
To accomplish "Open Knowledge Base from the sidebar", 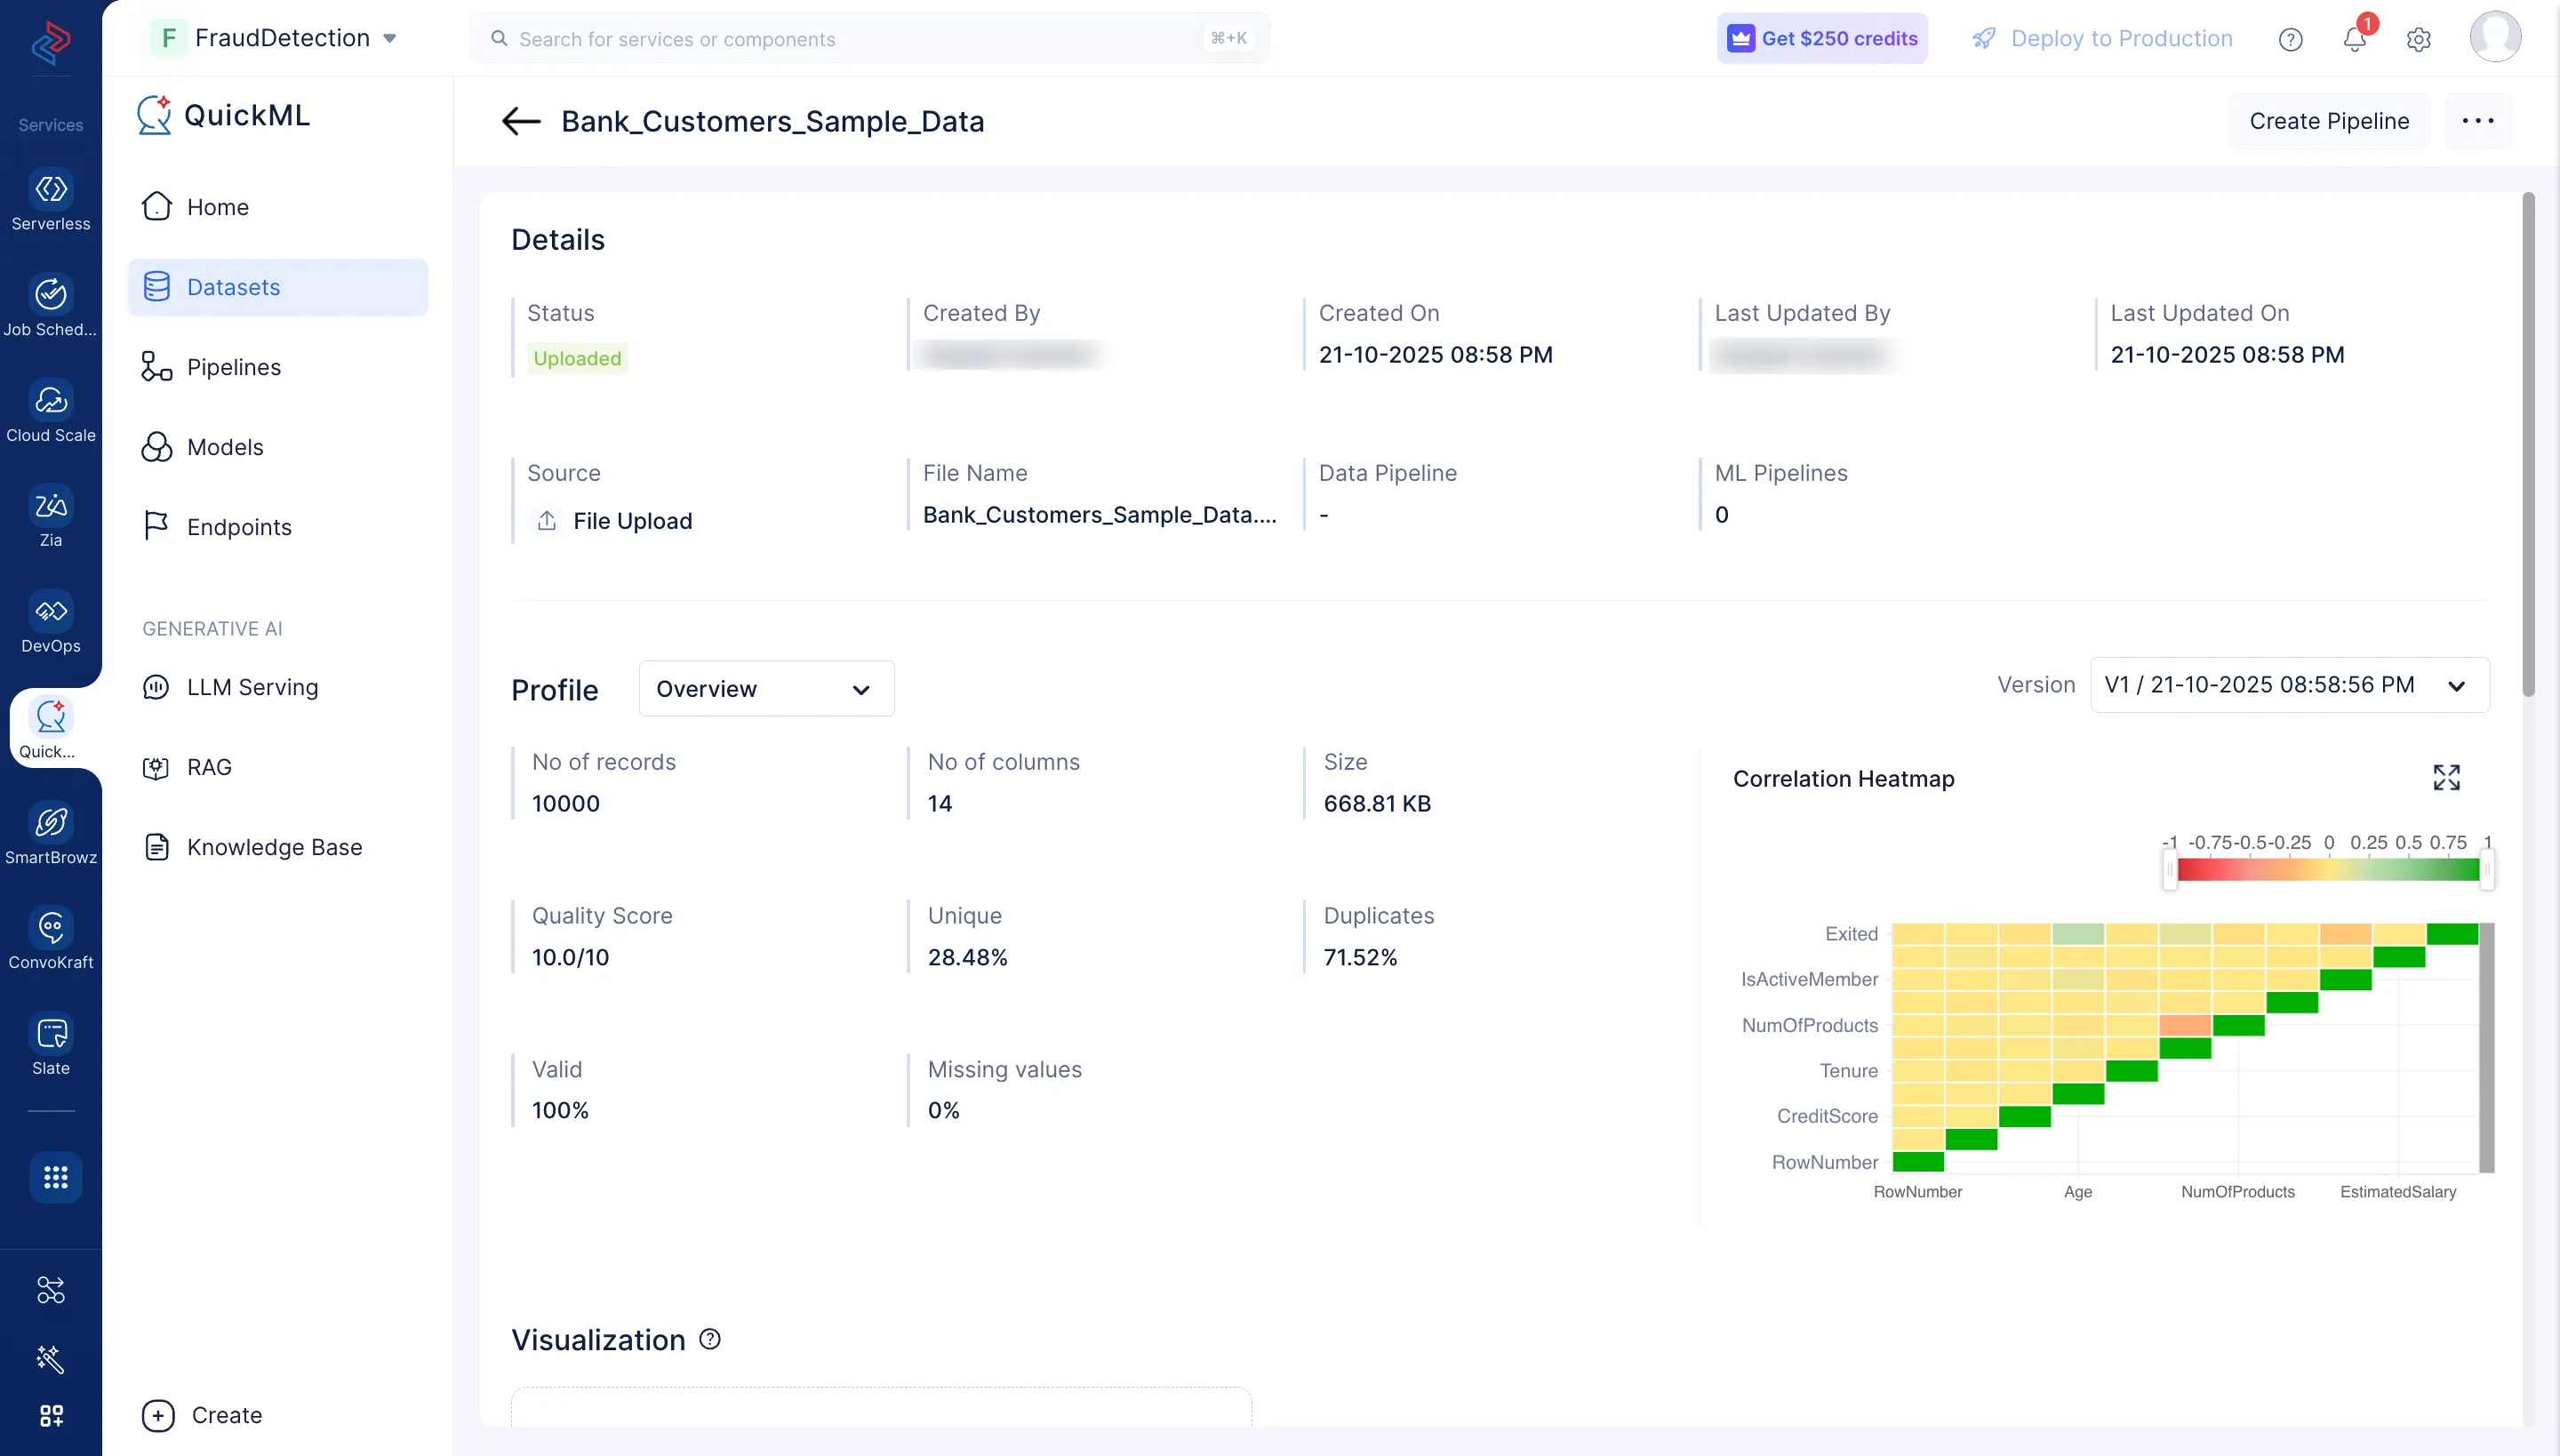I will [x=274, y=846].
